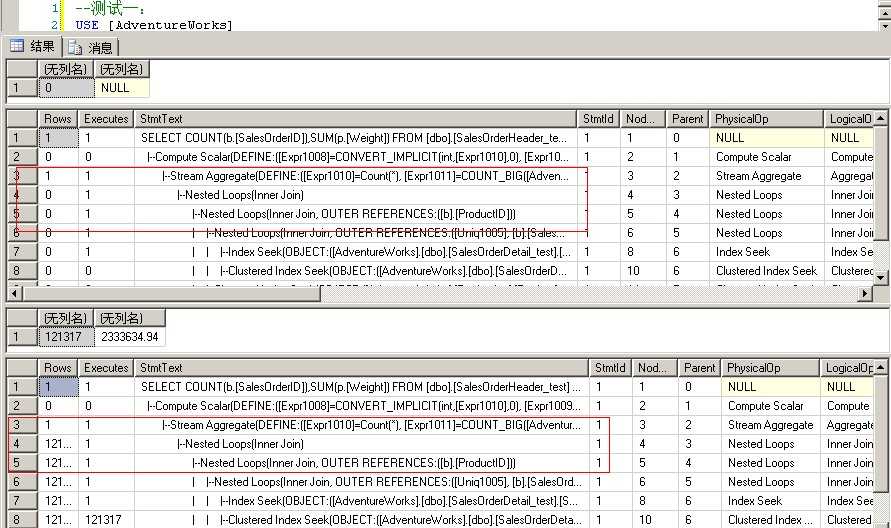Click the horizontal scrollbar thumb
The height and width of the screenshot is (528, 891).
(x=172, y=294)
